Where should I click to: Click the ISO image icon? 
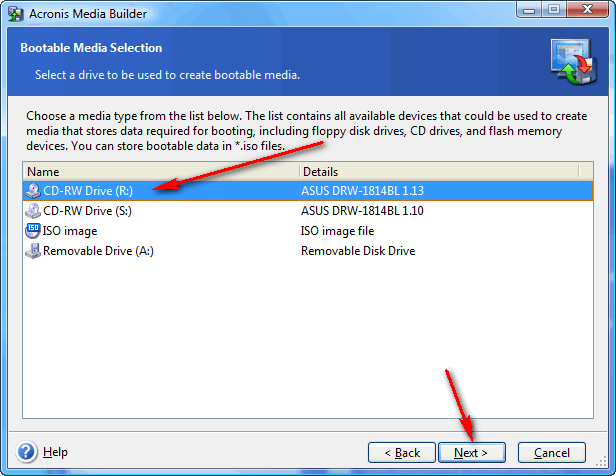coord(33,231)
